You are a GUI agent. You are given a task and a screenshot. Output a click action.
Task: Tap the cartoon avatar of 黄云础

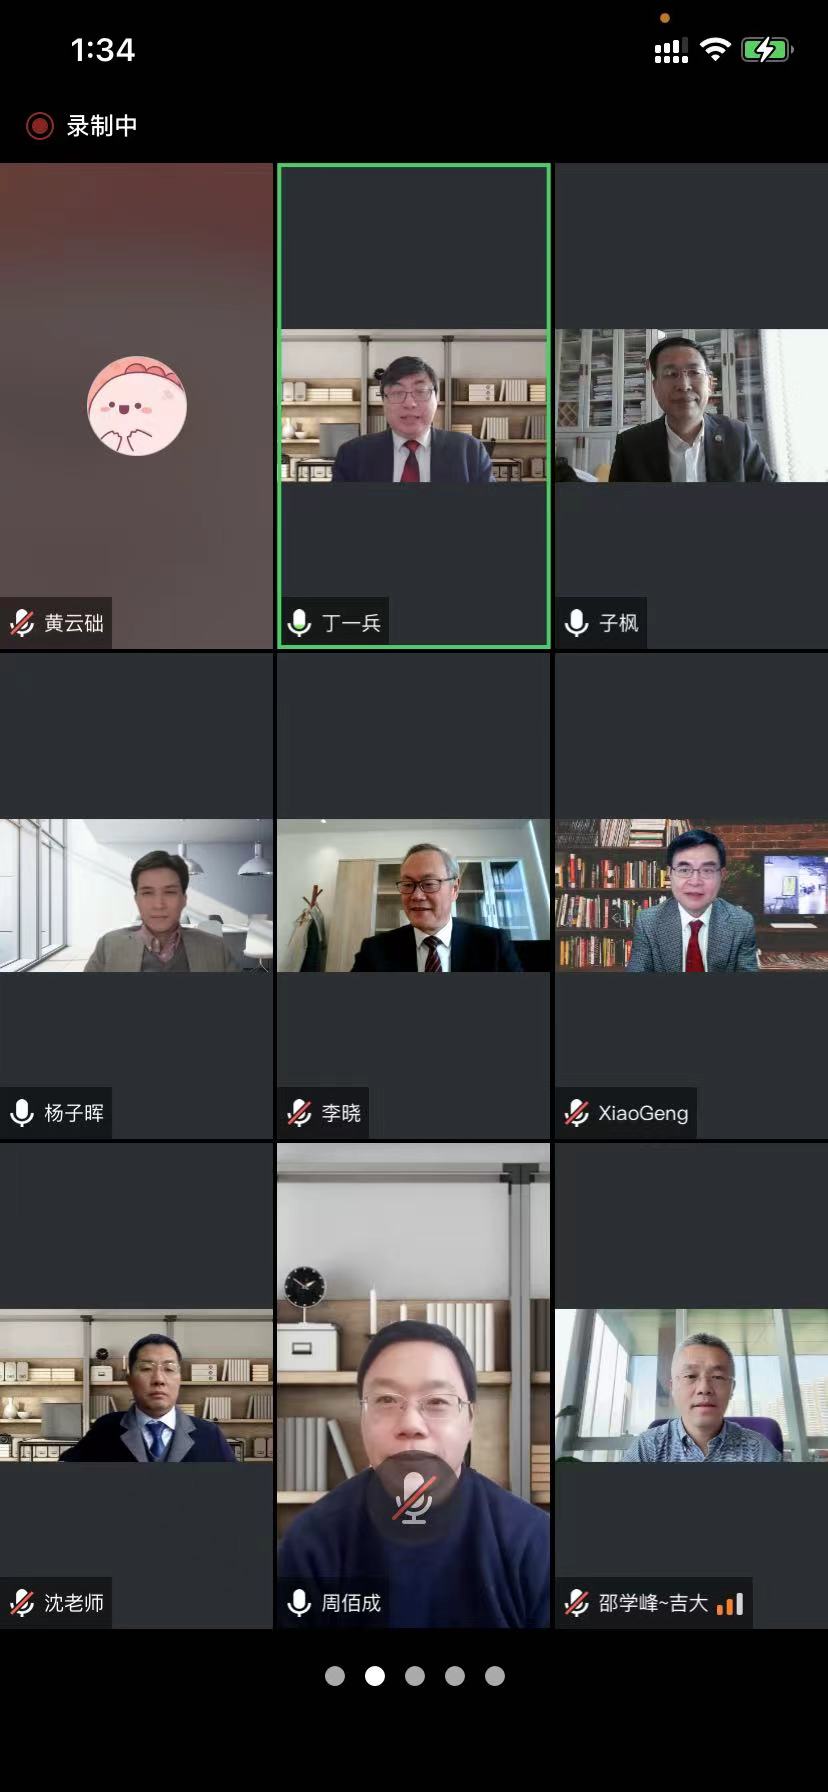click(137, 406)
